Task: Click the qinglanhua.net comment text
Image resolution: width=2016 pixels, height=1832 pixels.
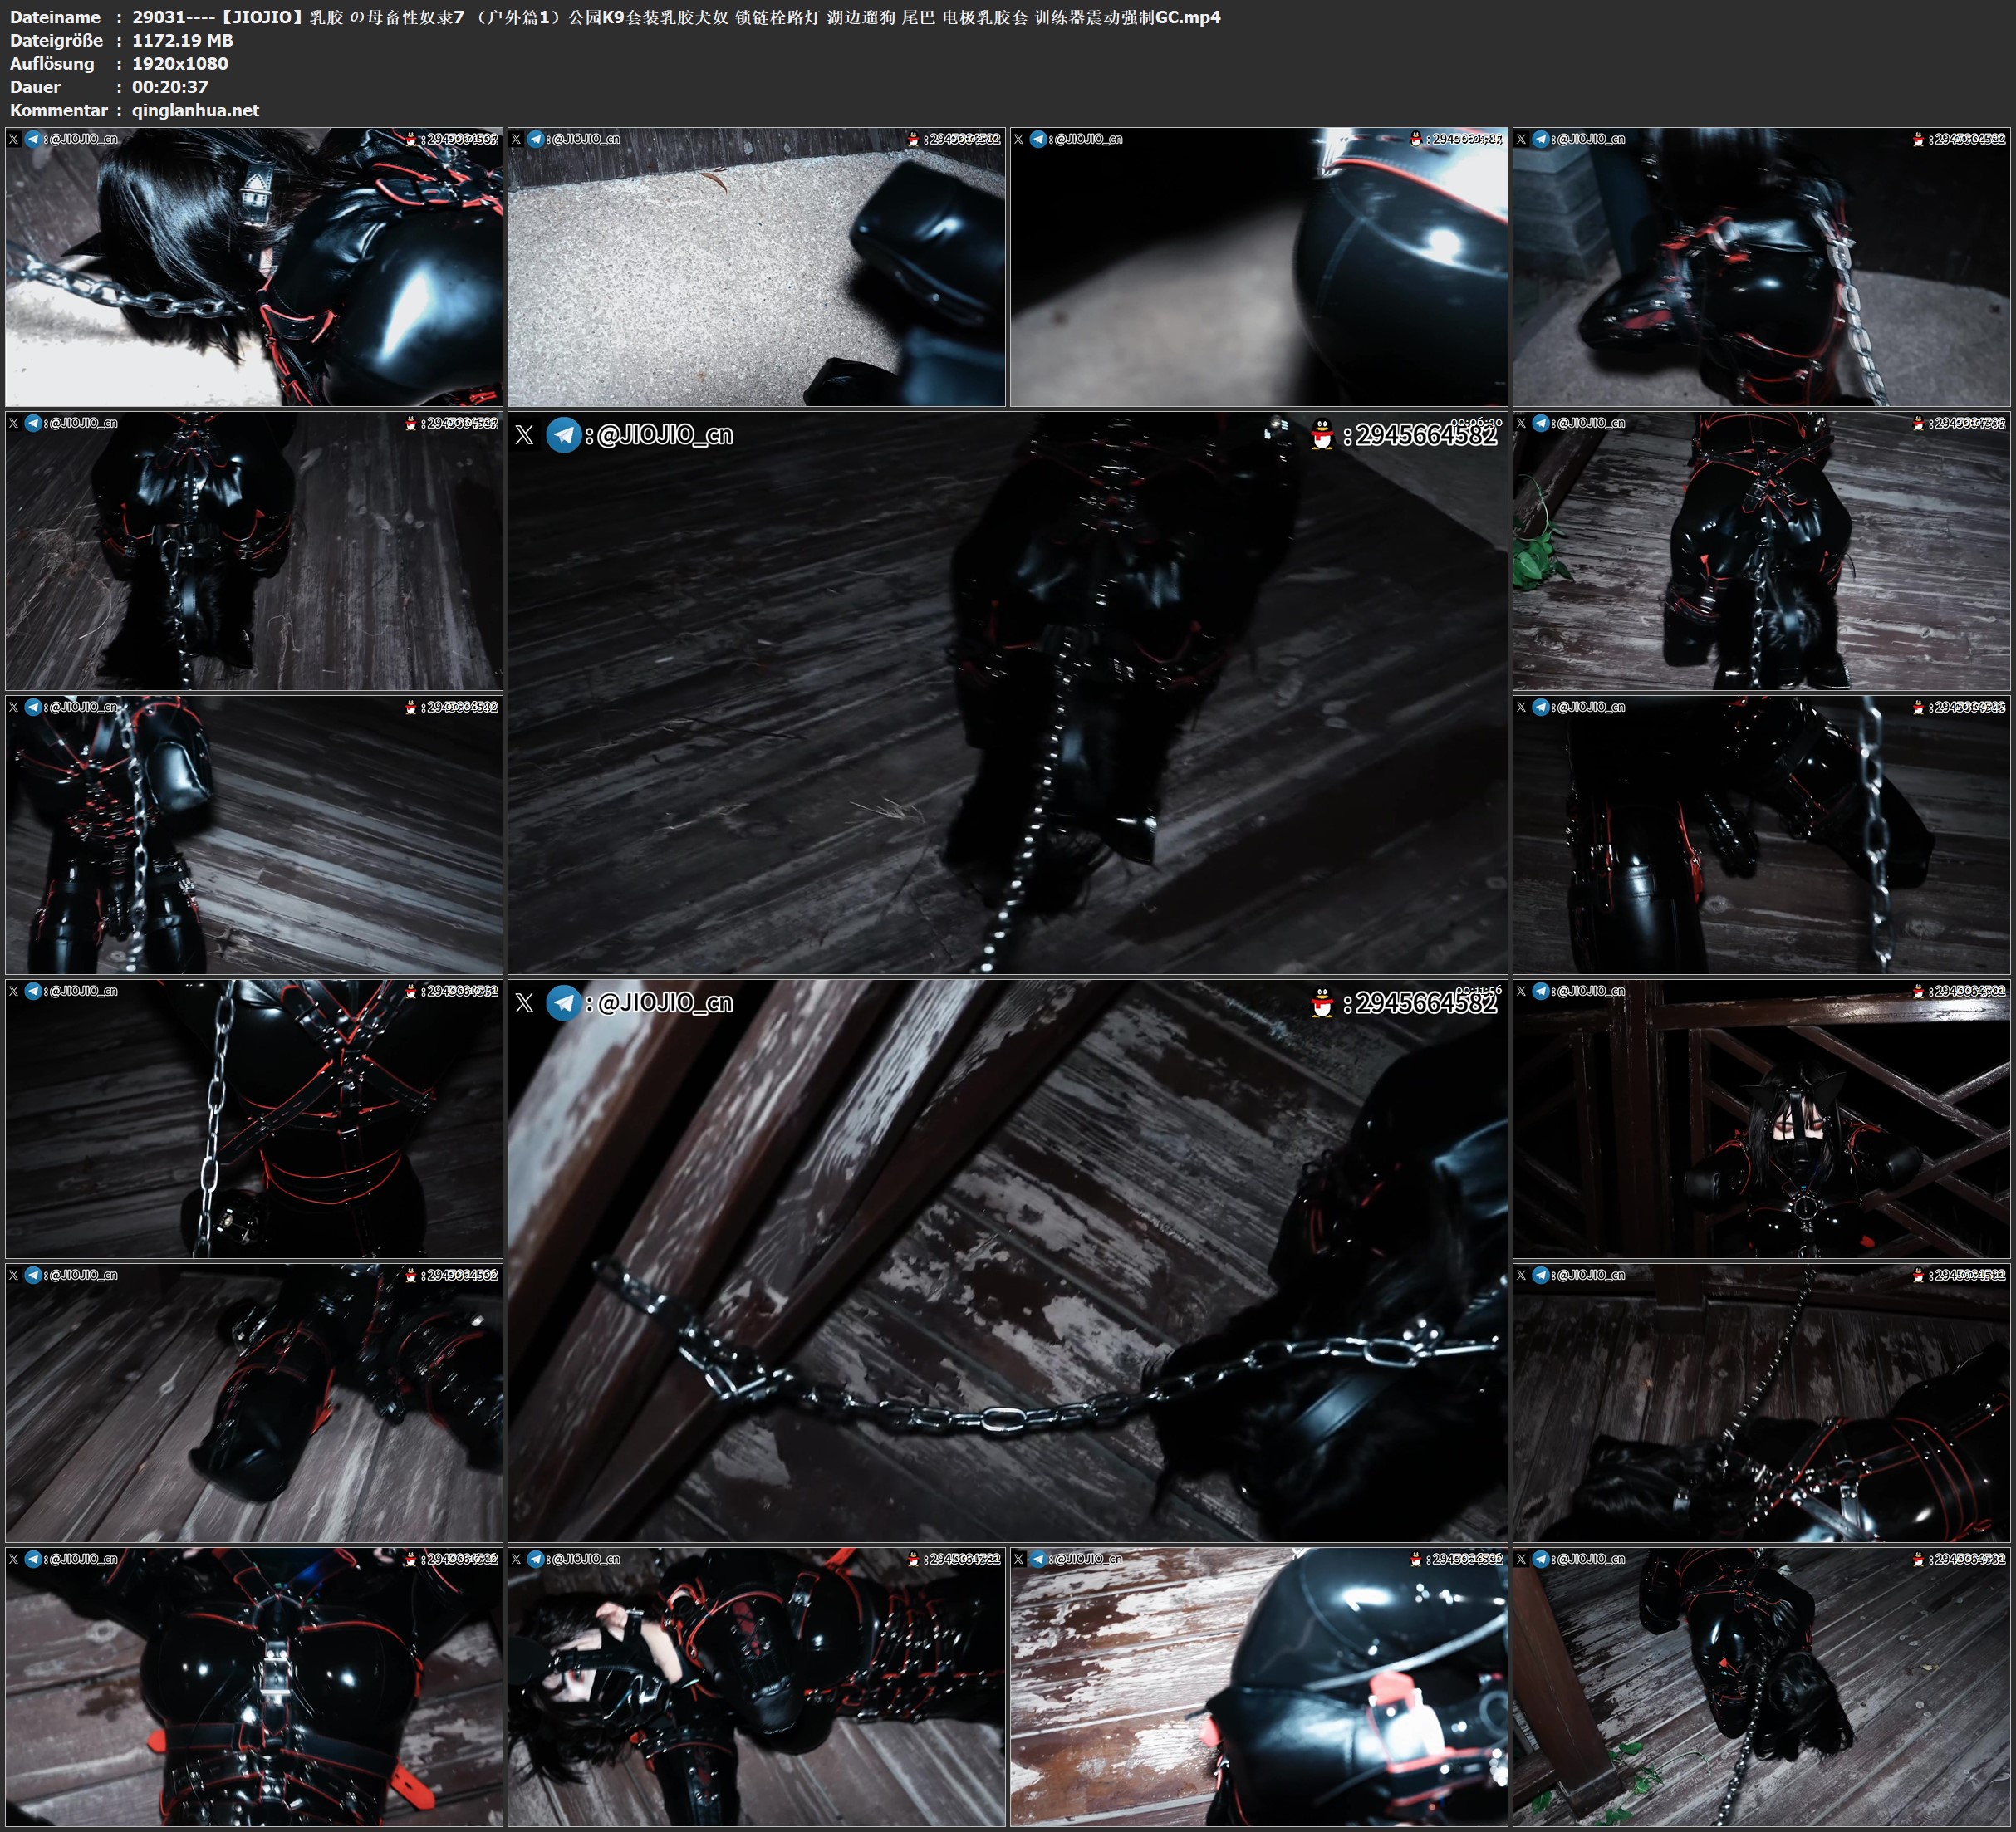Action: point(195,110)
